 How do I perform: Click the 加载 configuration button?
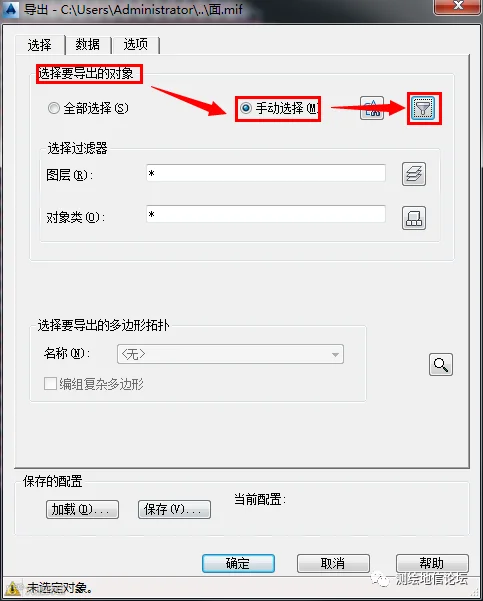[x=82, y=509]
